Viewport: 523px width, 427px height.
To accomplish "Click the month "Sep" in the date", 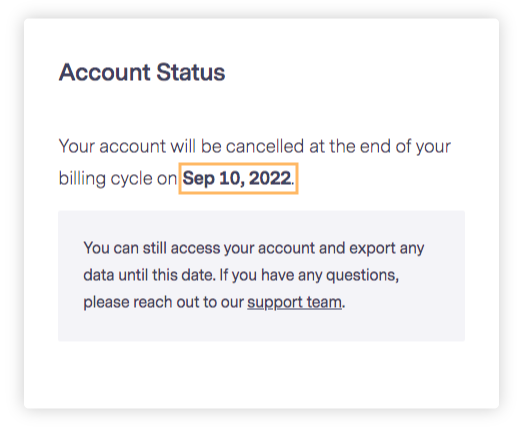I will tap(198, 179).
